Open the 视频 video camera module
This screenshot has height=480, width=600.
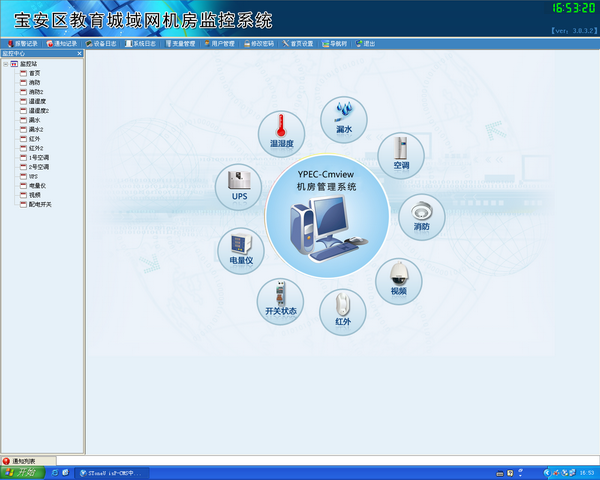point(399,279)
